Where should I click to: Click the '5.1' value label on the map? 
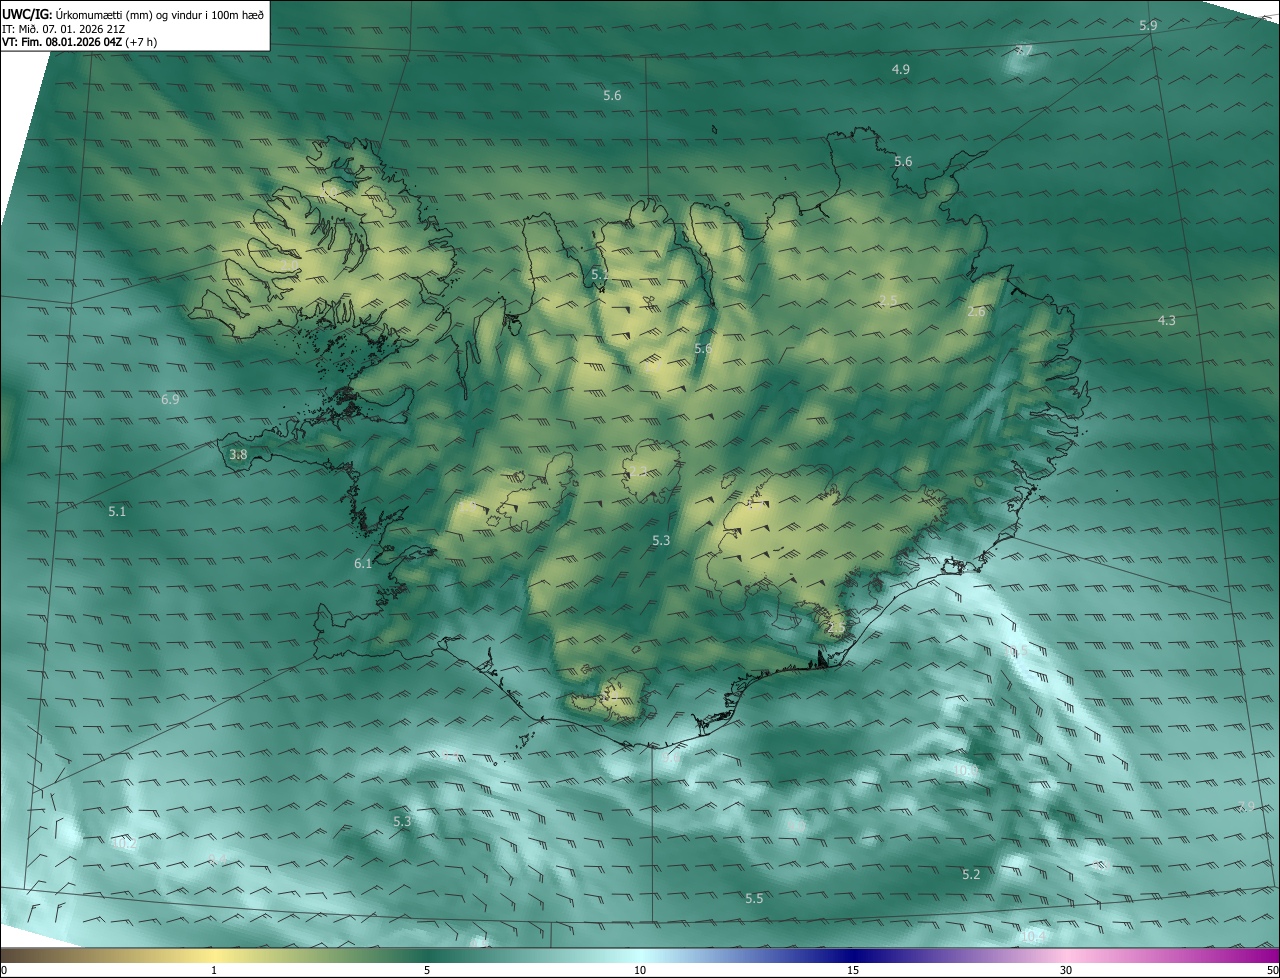117,511
